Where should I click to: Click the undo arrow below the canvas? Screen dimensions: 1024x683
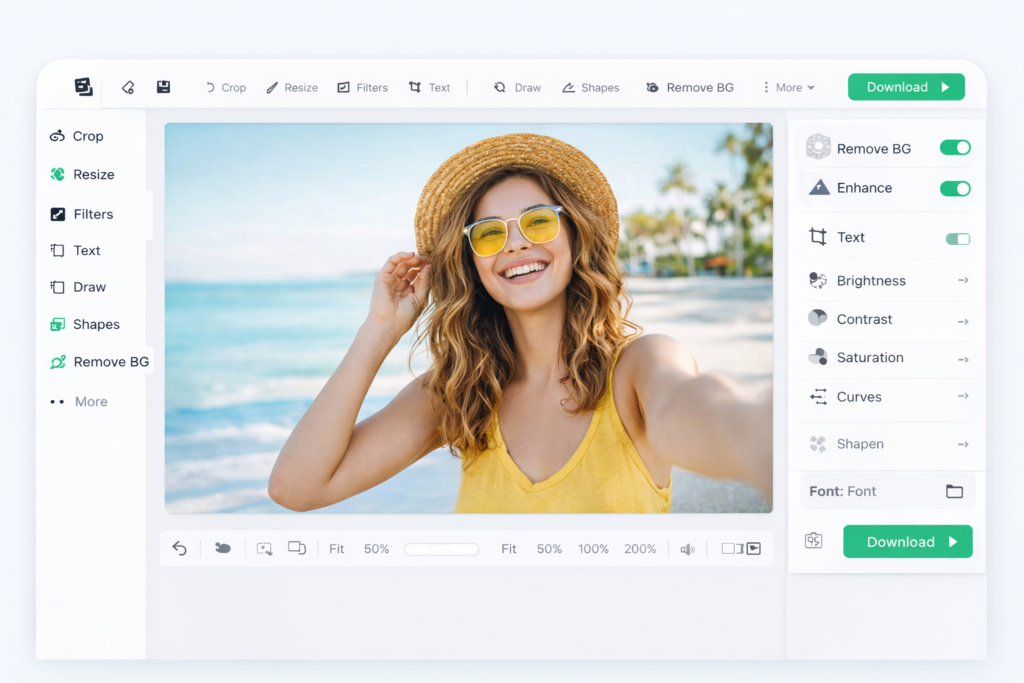click(x=181, y=548)
